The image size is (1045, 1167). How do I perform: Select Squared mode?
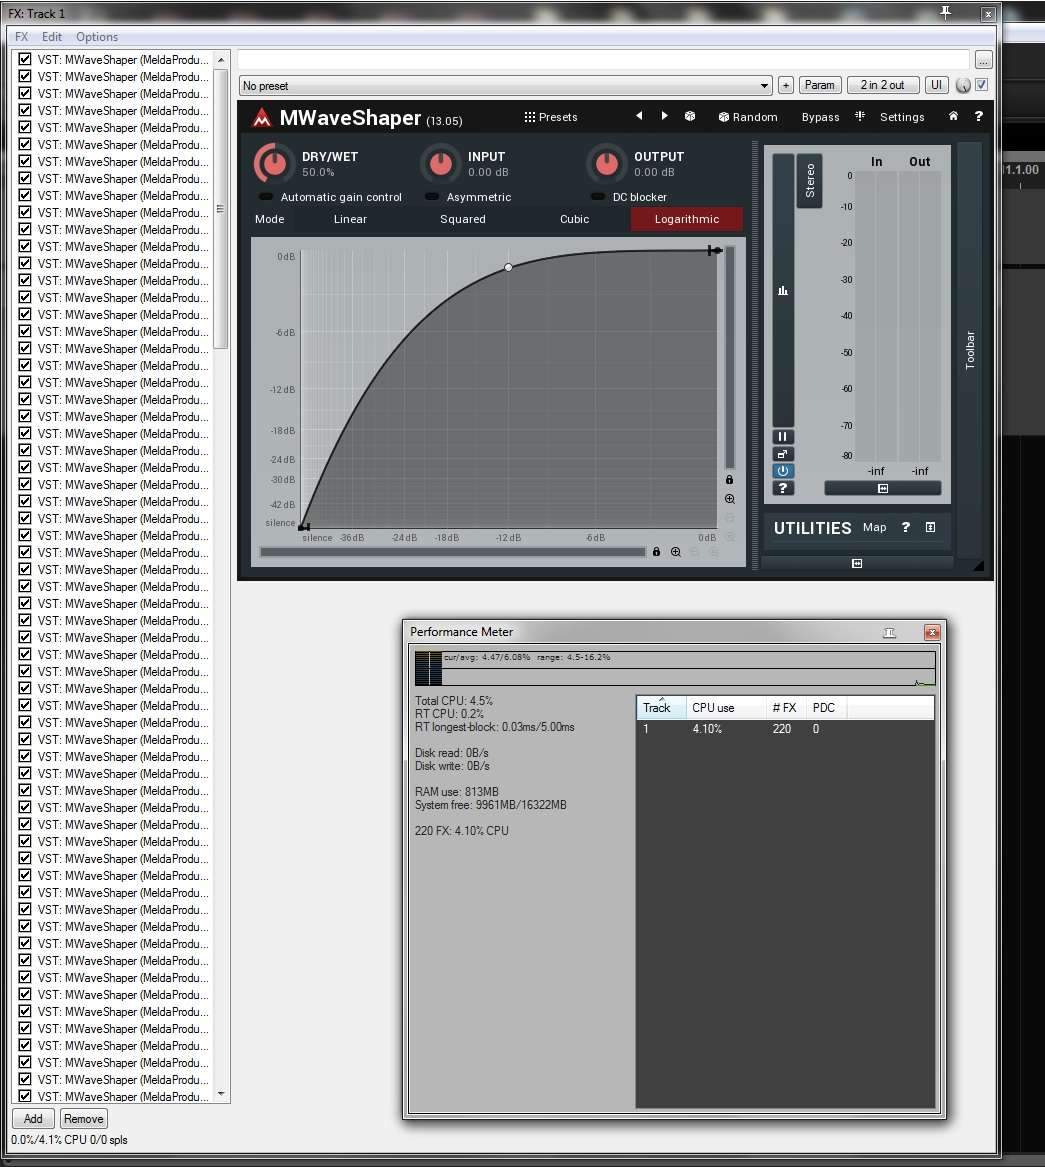coord(462,219)
